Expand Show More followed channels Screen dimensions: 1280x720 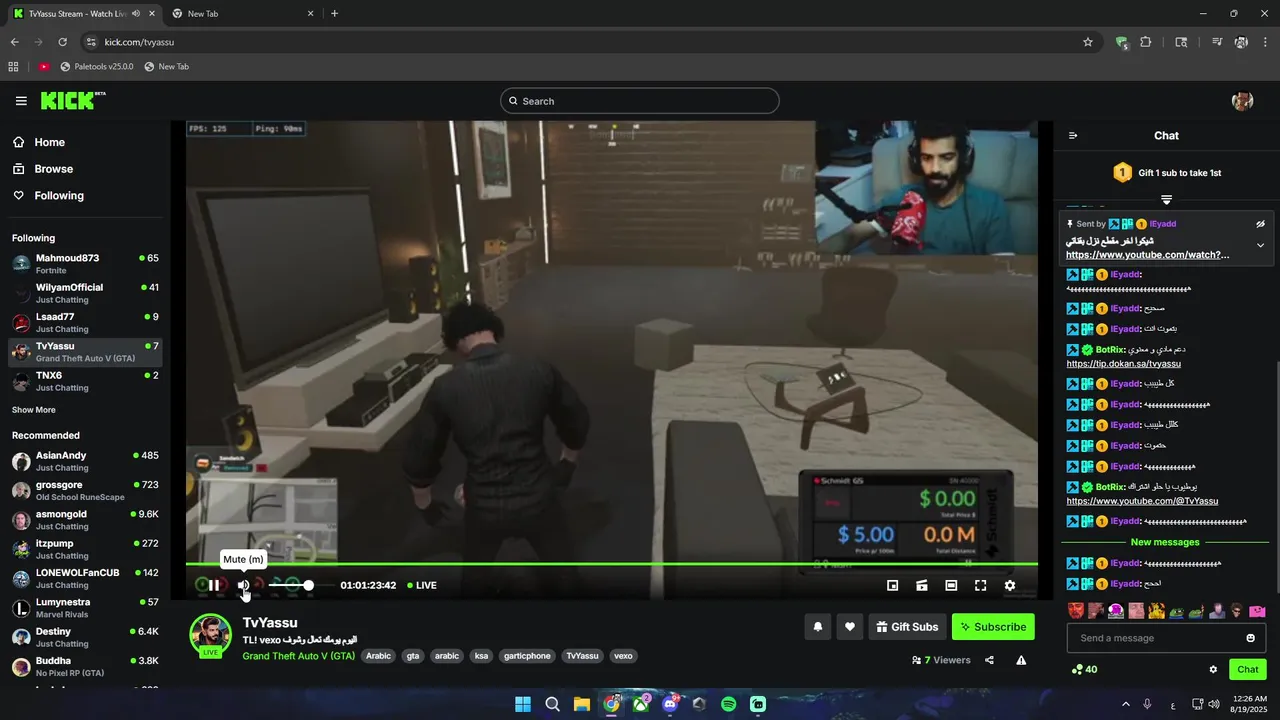point(34,410)
